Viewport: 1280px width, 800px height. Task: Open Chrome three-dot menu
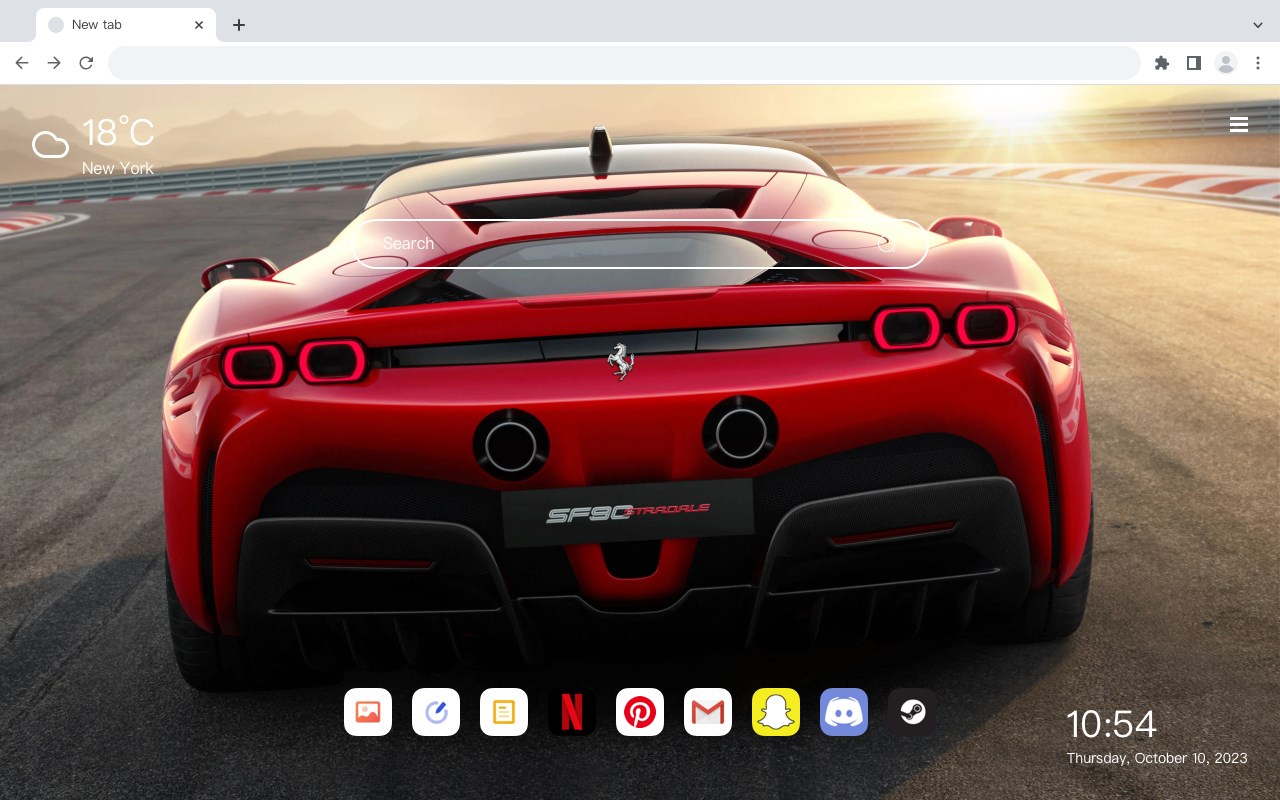pos(1257,63)
